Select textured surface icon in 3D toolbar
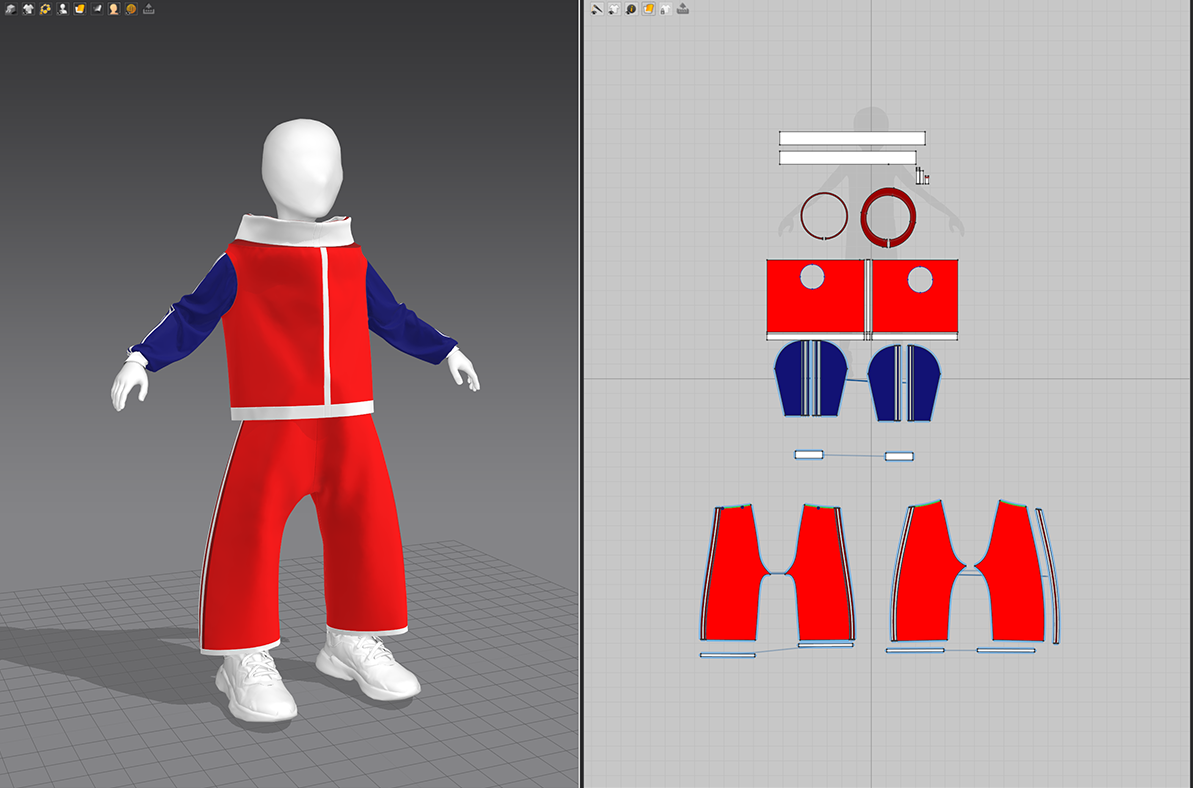 tap(79, 9)
